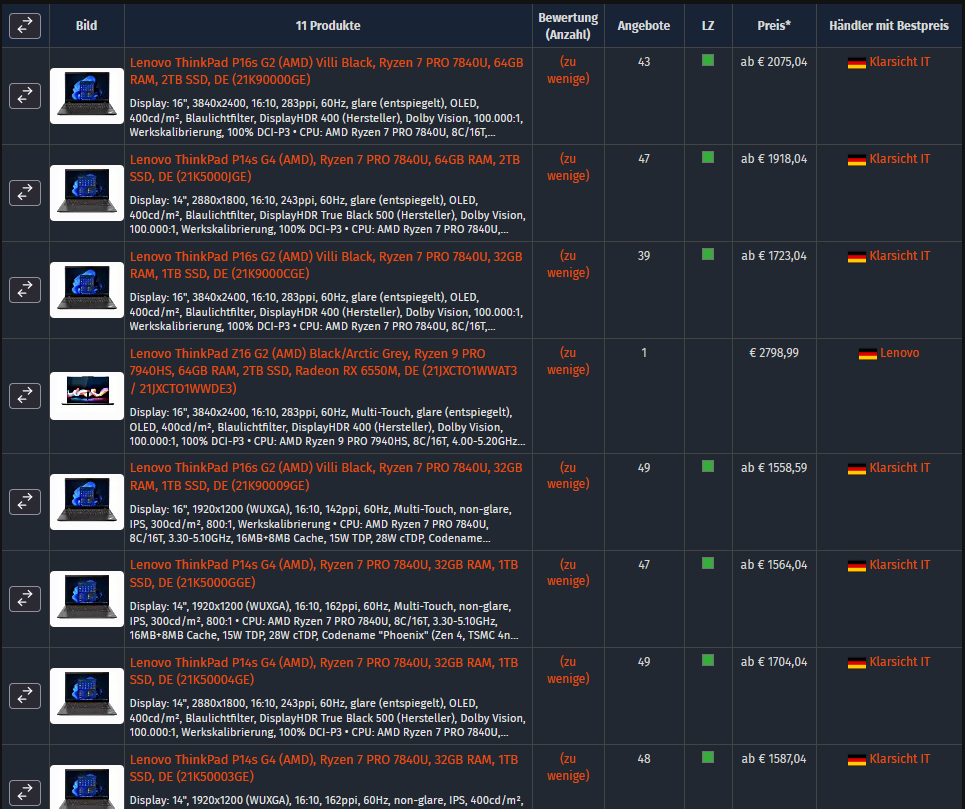The width and height of the screenshot is (965, 809).
Task: Open thumbnail of P16s G2 21K9000CGE
Action: click(x=87, y=290)
